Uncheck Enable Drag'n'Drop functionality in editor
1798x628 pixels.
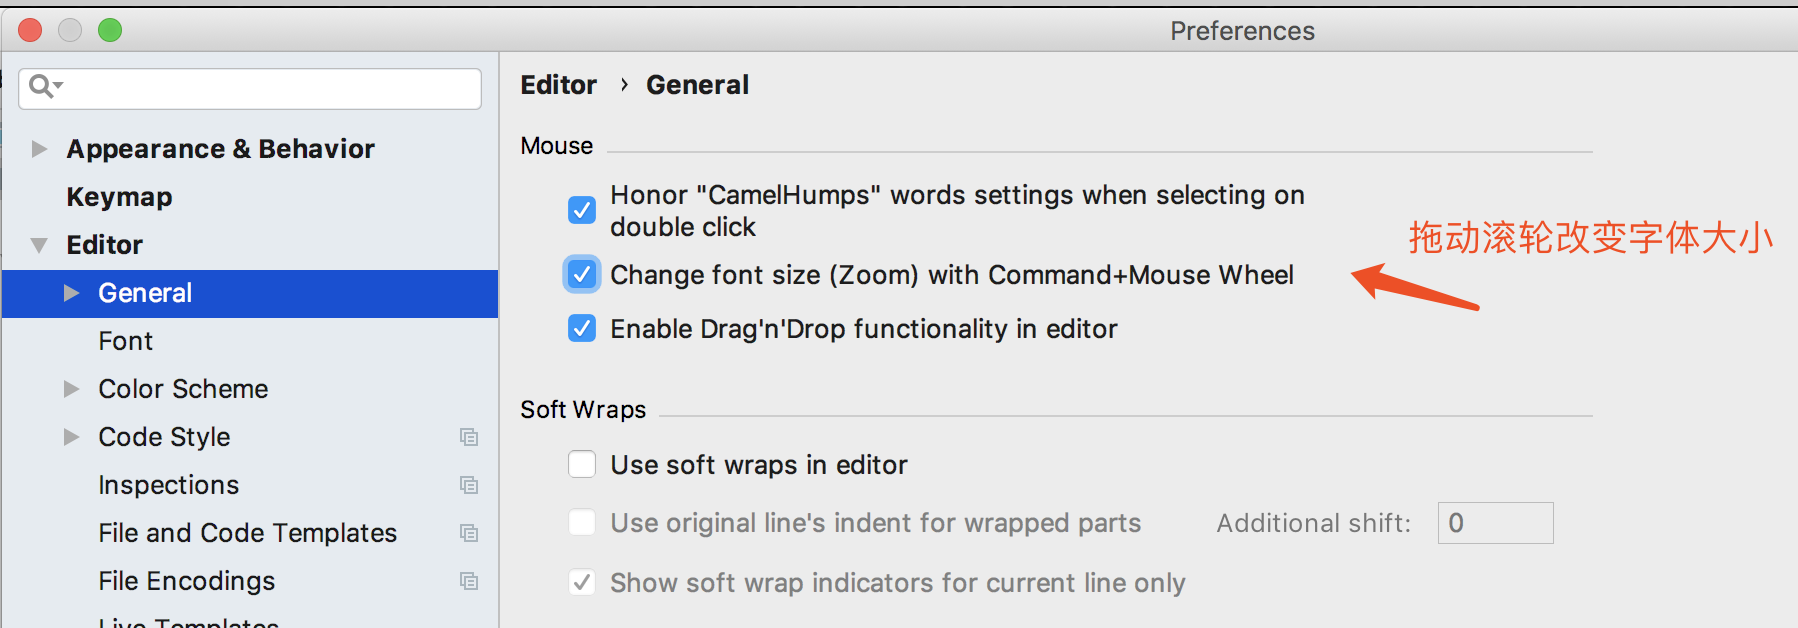[582, 329]
